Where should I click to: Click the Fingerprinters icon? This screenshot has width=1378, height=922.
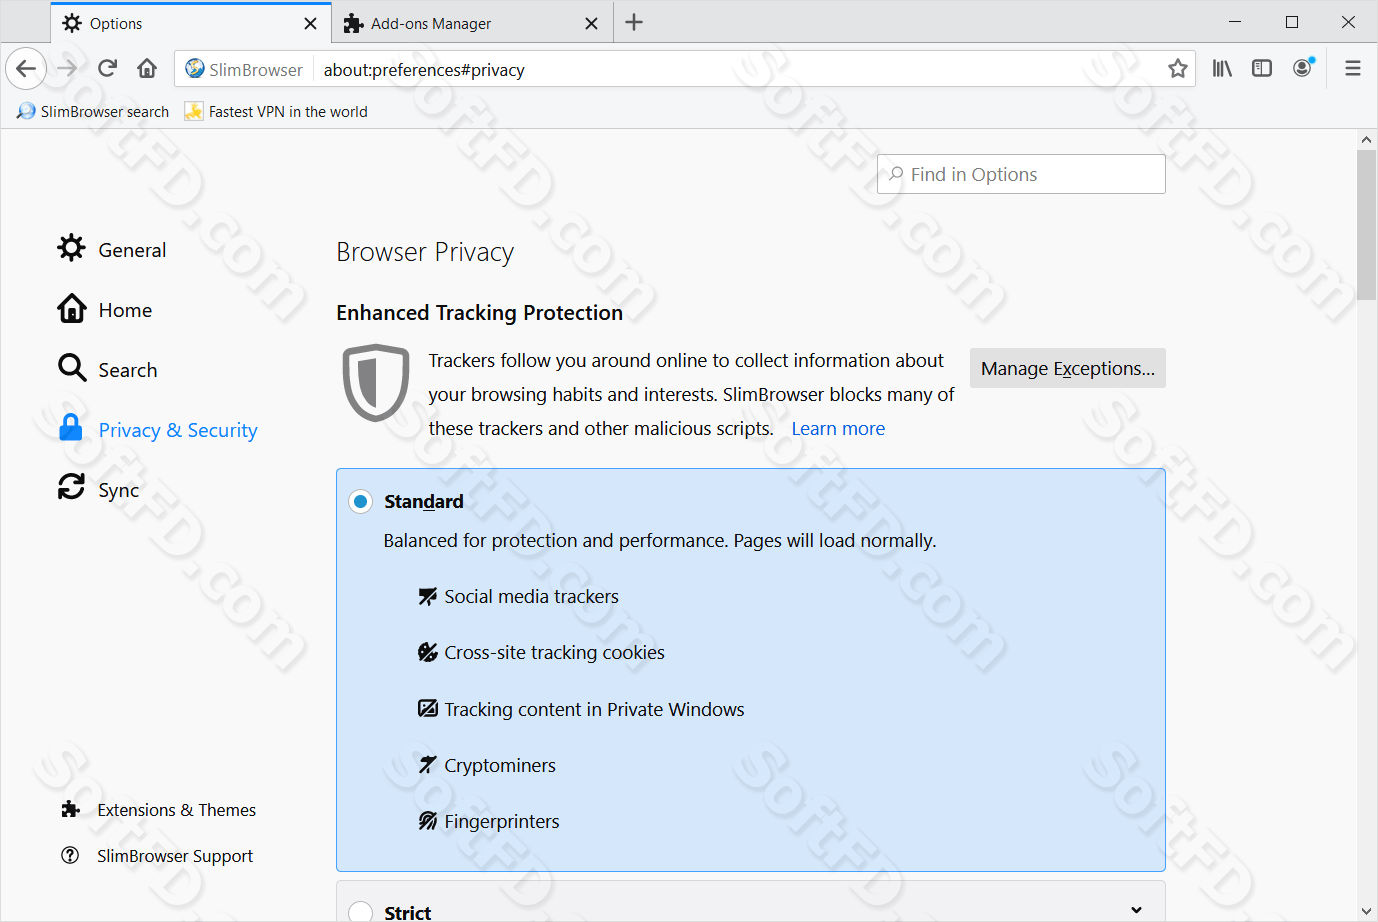[427, 821]
